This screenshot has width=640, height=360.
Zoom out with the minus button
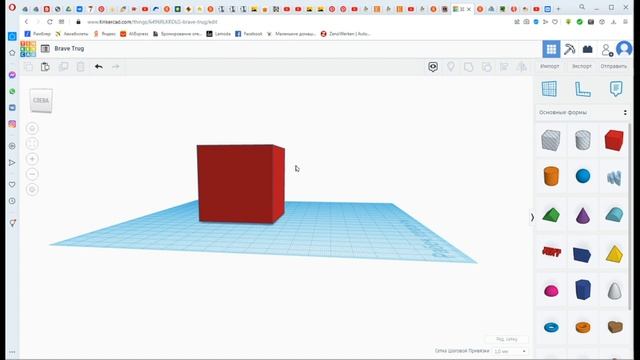32,174
